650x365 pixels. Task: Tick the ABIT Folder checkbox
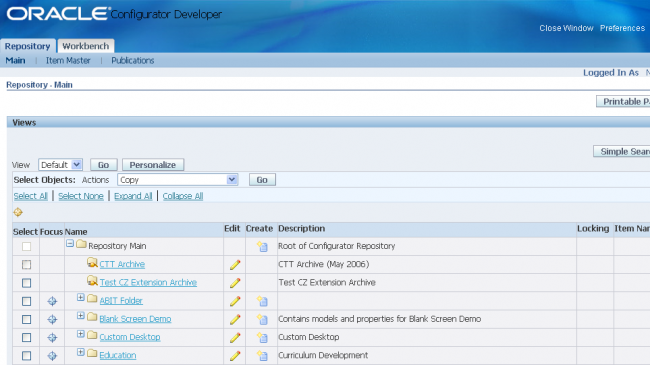pos(27,301)
